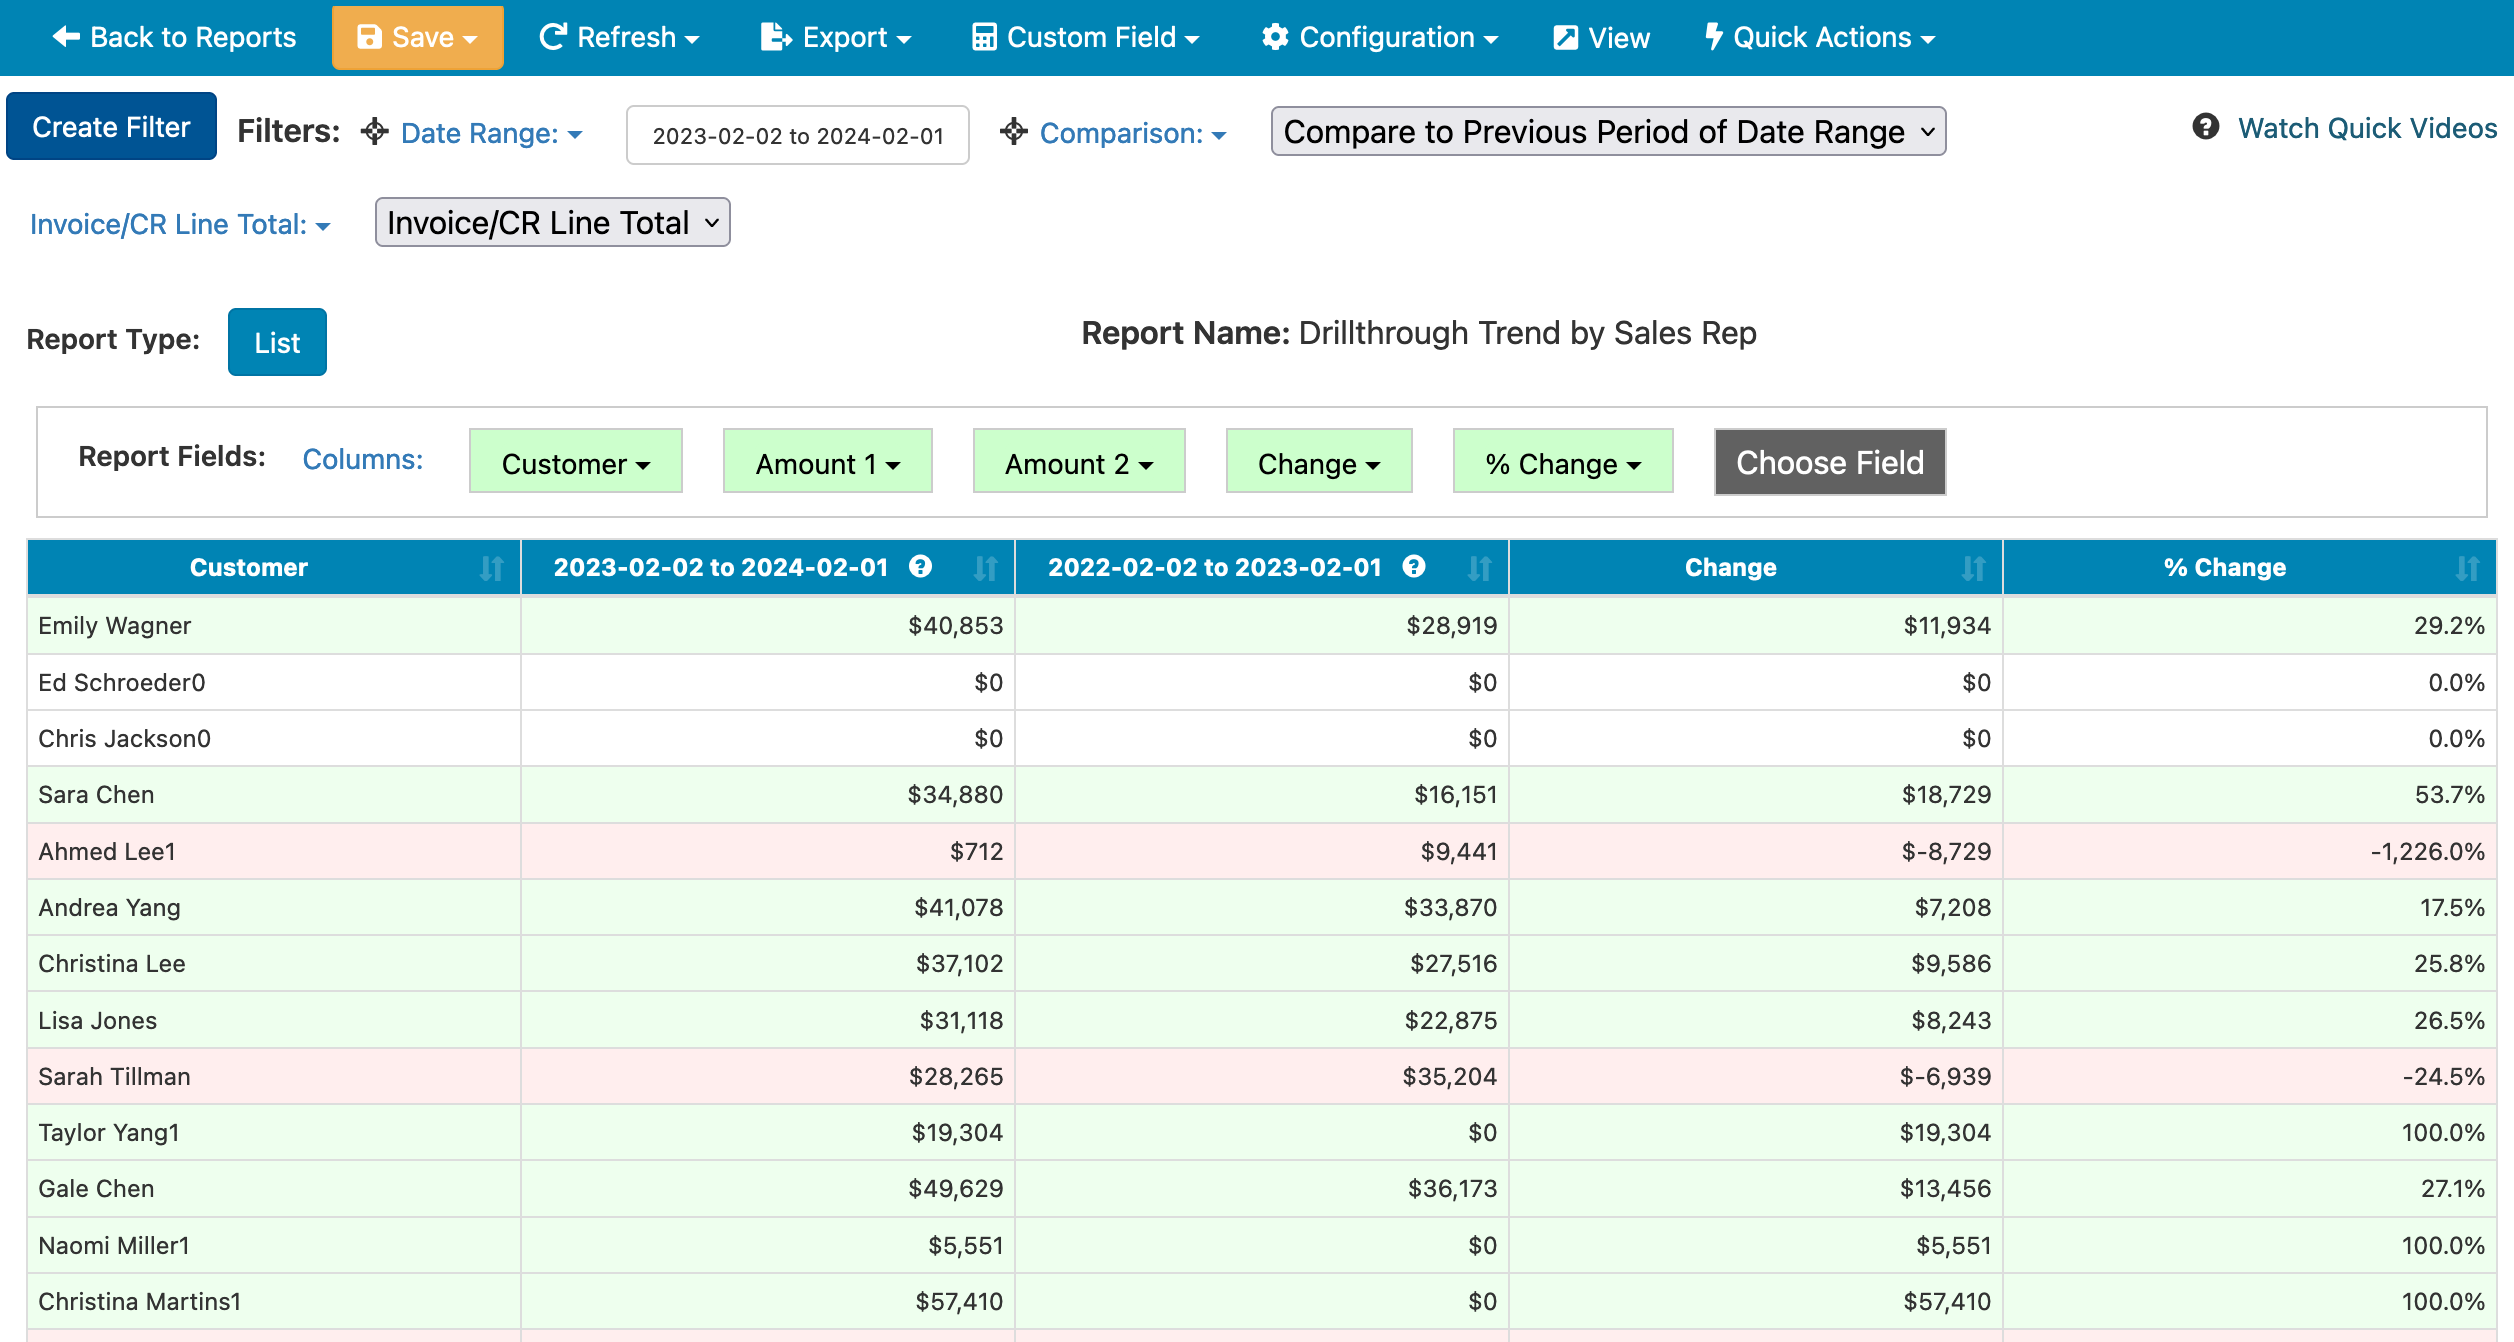The image size is (2514, 1342).
Task: Sort the 2022-02-02 to 2023-02-01 column
Action: pyautogui.click(x=1479, y=568)
